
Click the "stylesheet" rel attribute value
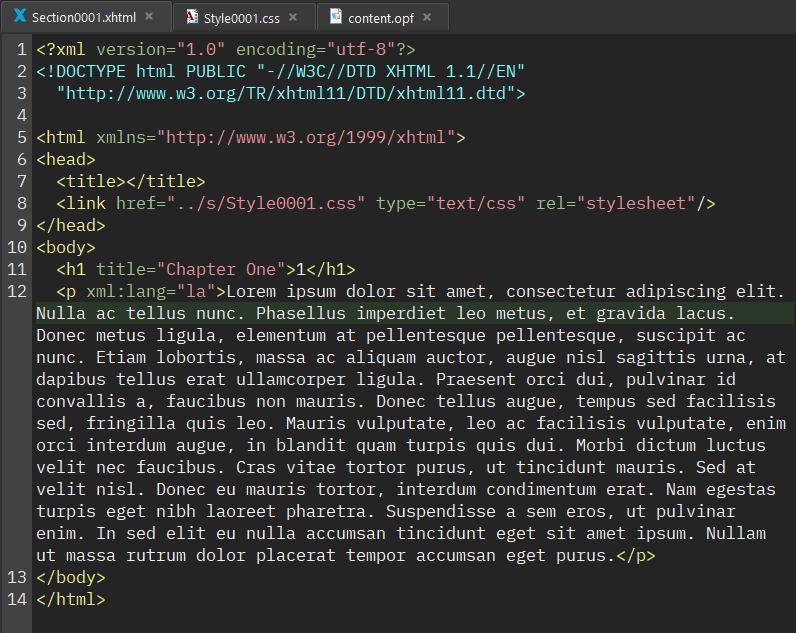[636, 204]
